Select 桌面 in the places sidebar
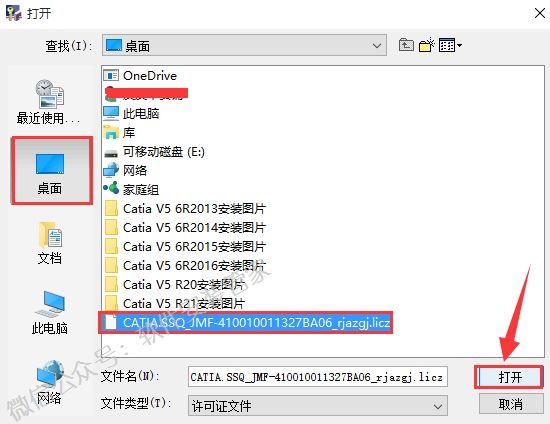Screen dimensions: 550x424 [x=52, y=170]
